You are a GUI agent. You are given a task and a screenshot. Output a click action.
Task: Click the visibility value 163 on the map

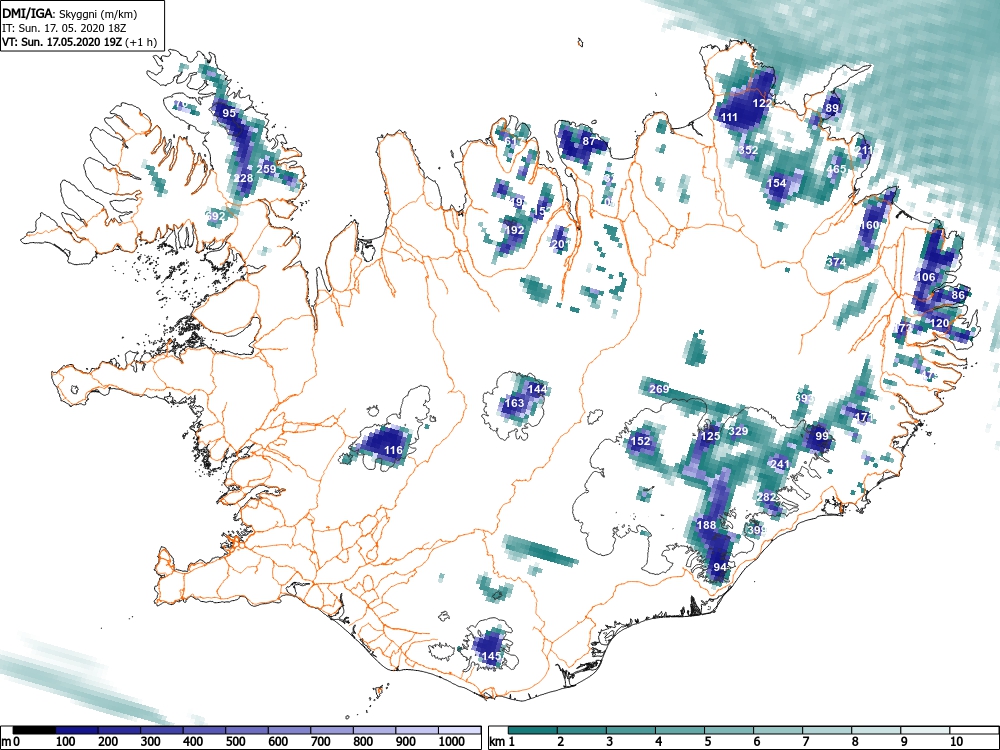pos(514,403)
